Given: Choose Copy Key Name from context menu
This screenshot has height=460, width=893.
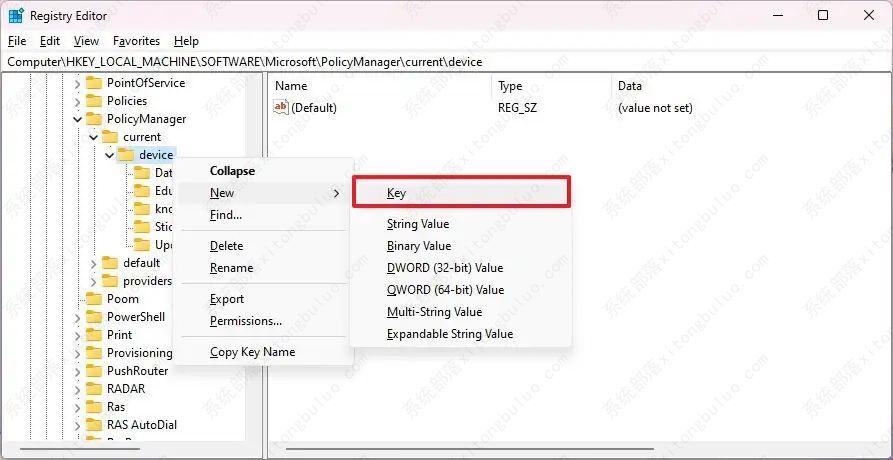Looking at the screenshot, I should [x=252, y=352].
